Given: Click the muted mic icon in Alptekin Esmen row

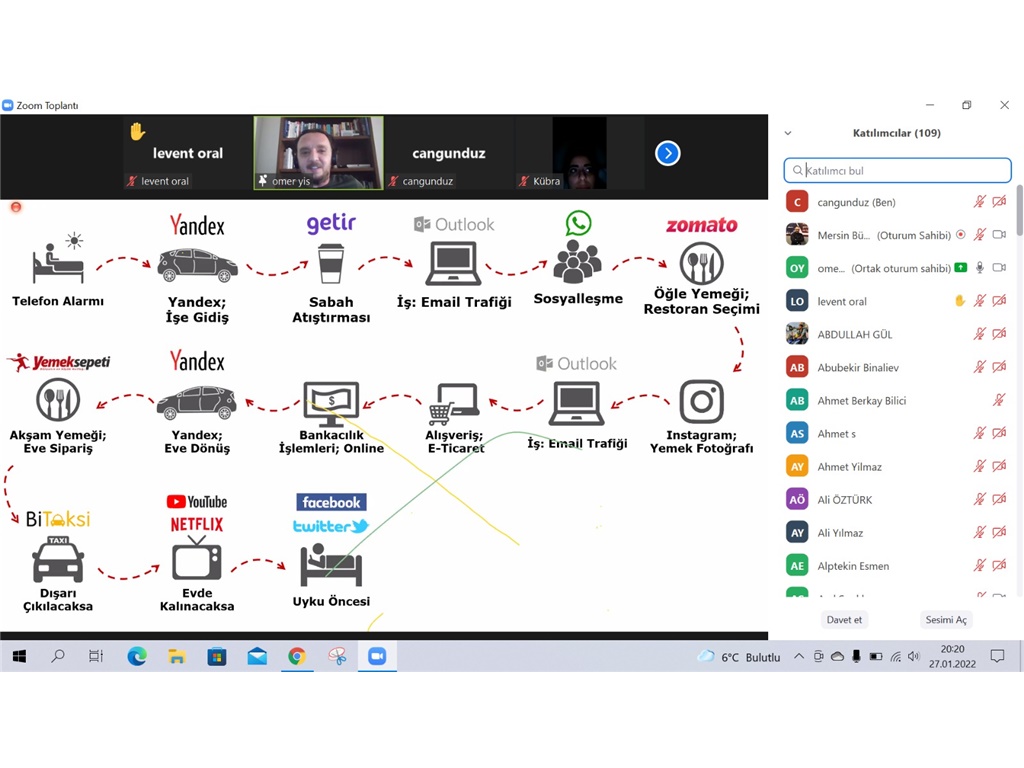Looking at the screenshot, I should tap(980, 565).
